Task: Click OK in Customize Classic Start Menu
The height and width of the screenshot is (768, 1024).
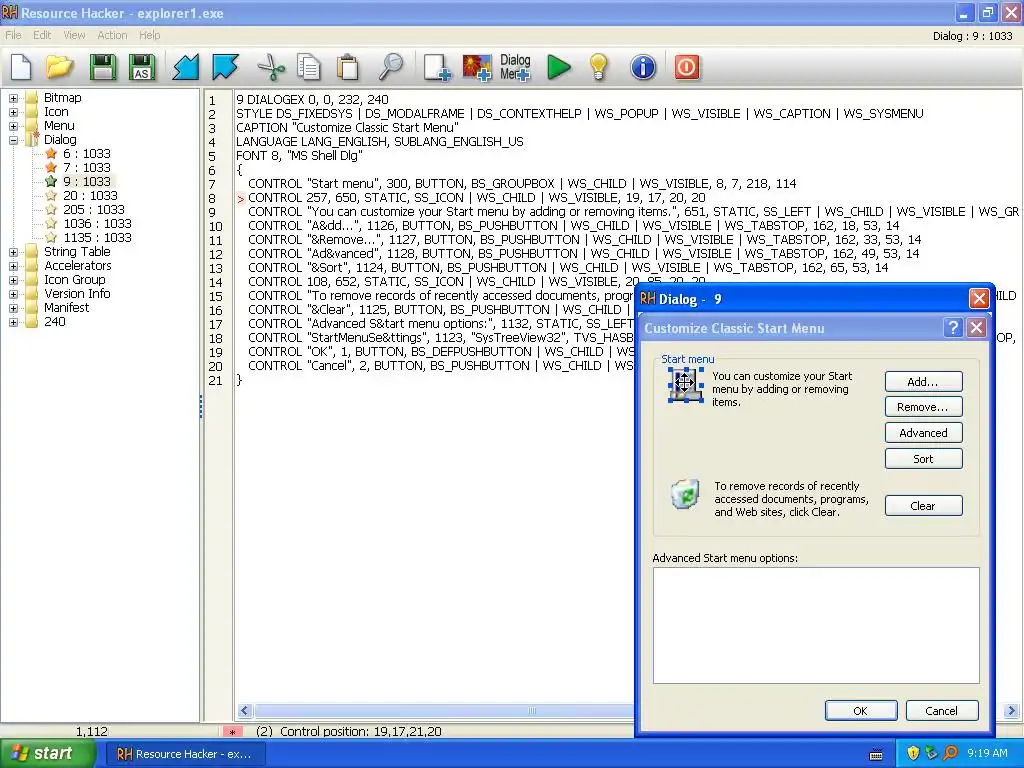Action: pos(861,711)
